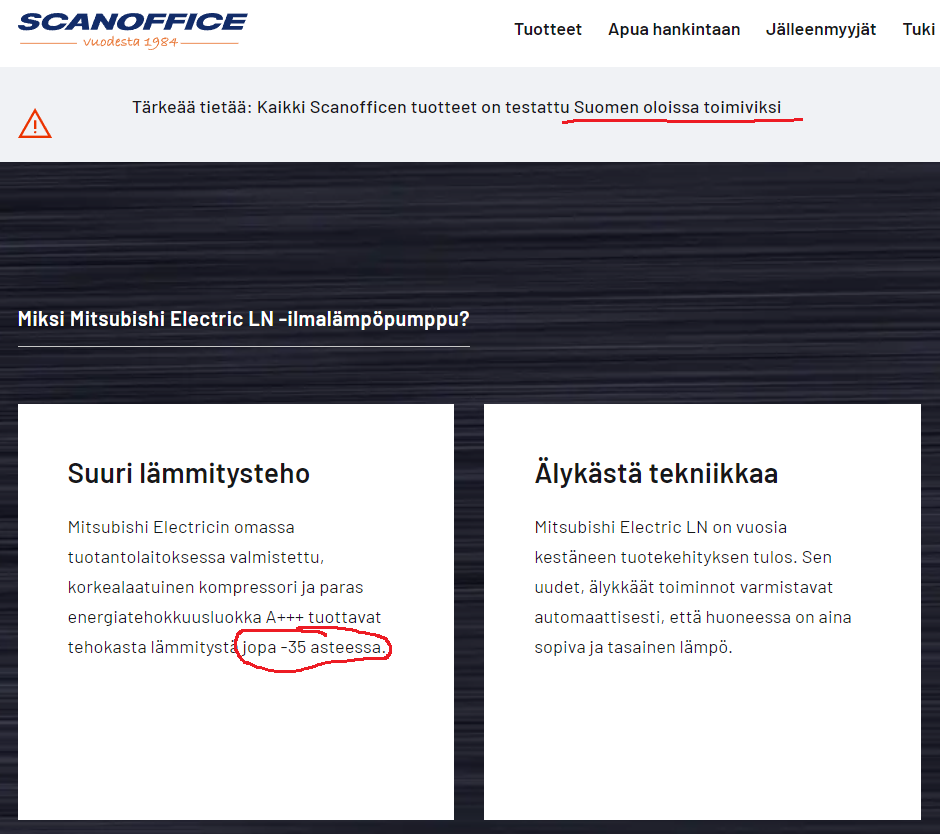Viewport: 940px width, 834px height.
Task: Click paragraph starting 'Mitsubishi Electricin omassa'
Action: click(x=227, y=587)
